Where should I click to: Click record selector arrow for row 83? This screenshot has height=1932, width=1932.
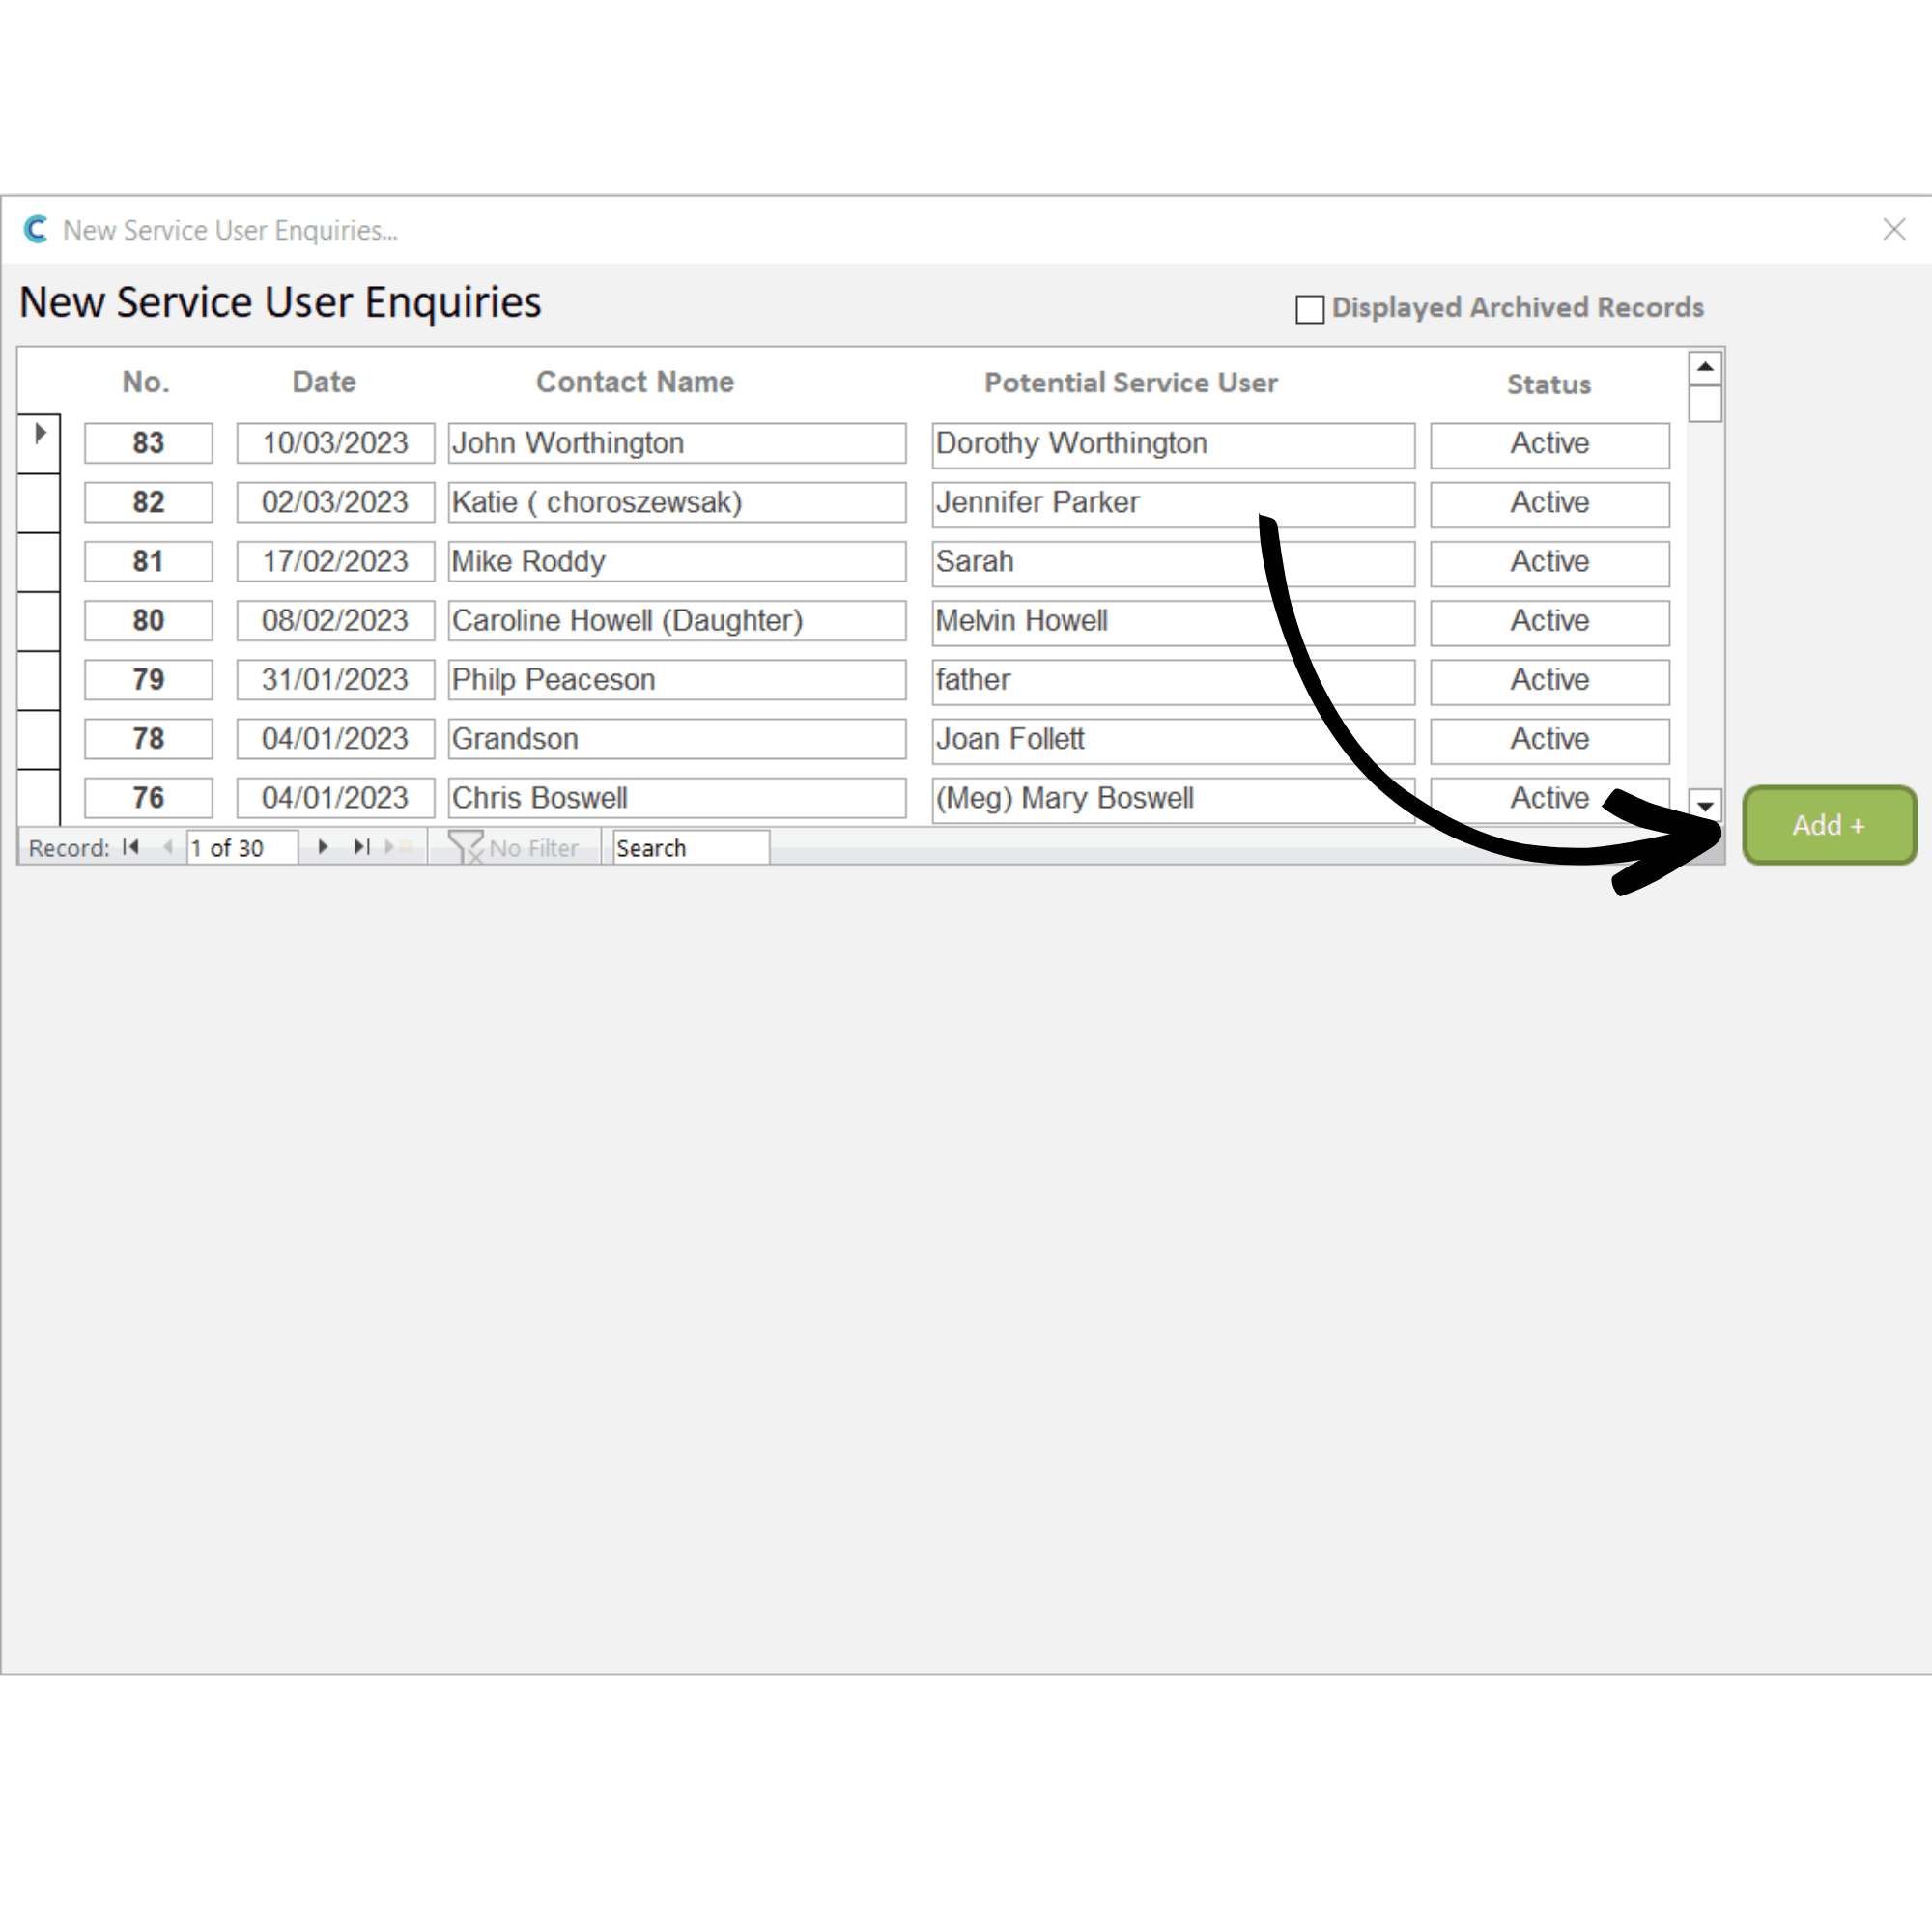click(x=39, y=434)
